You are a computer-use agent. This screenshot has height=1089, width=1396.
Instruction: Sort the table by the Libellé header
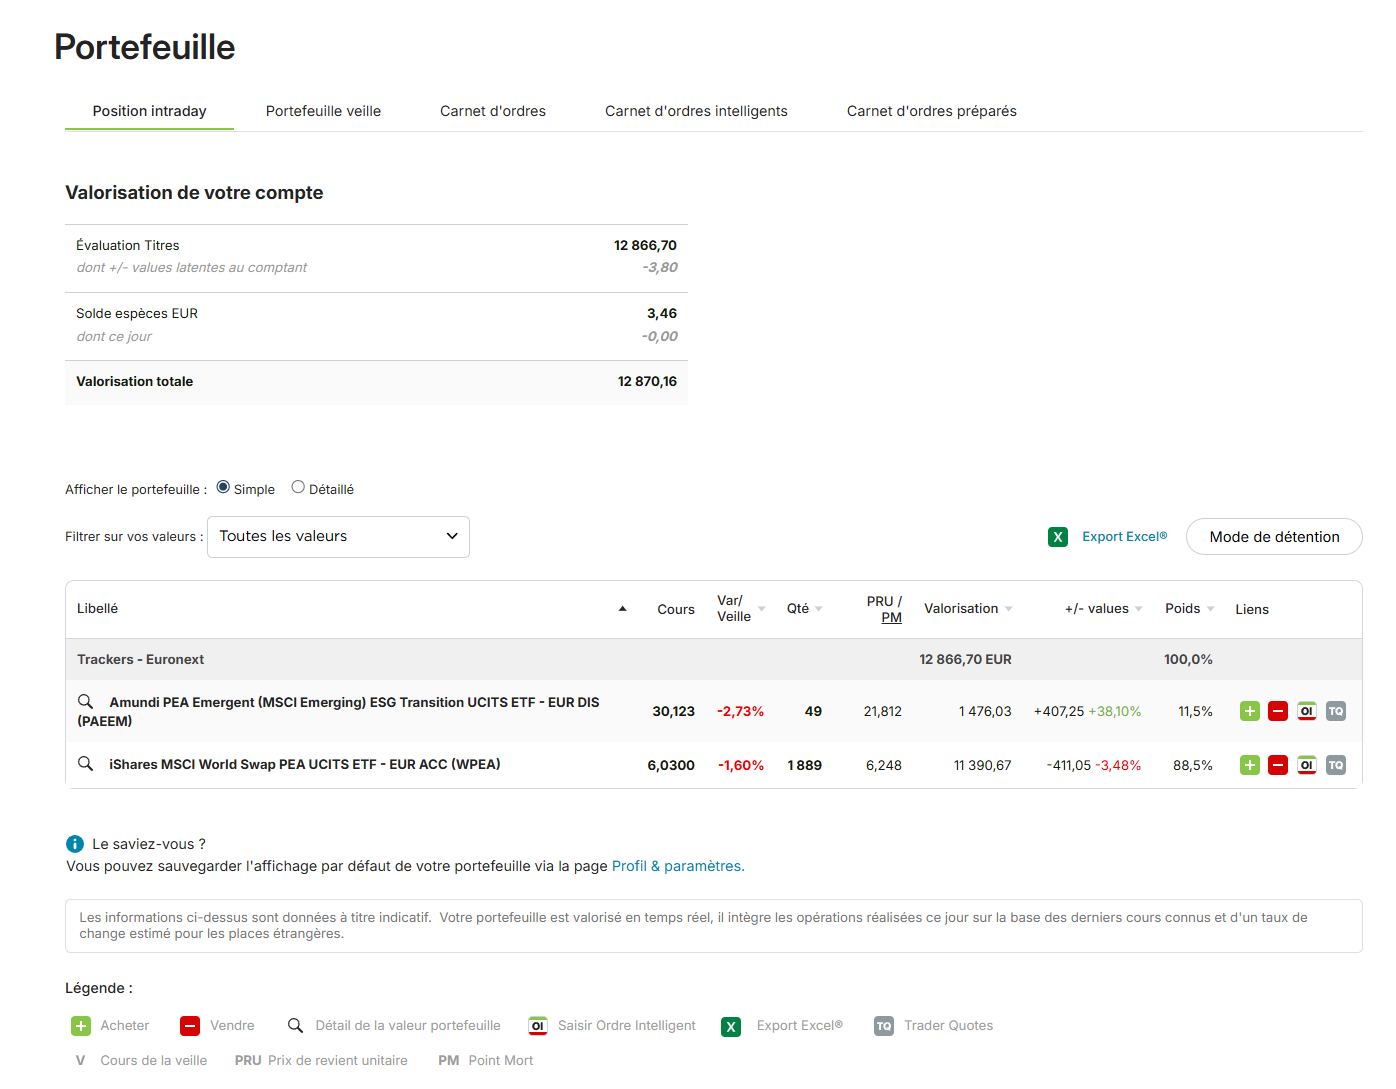98,608
